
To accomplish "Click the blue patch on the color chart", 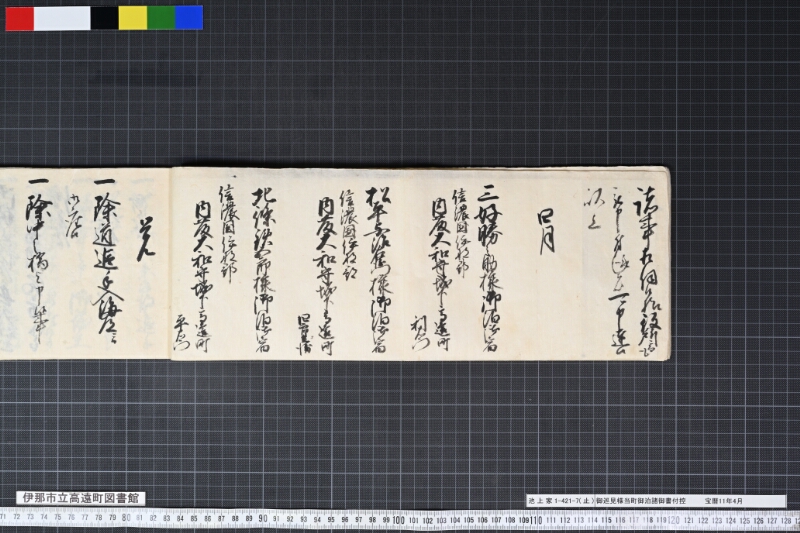I will [x=189, y=18].
